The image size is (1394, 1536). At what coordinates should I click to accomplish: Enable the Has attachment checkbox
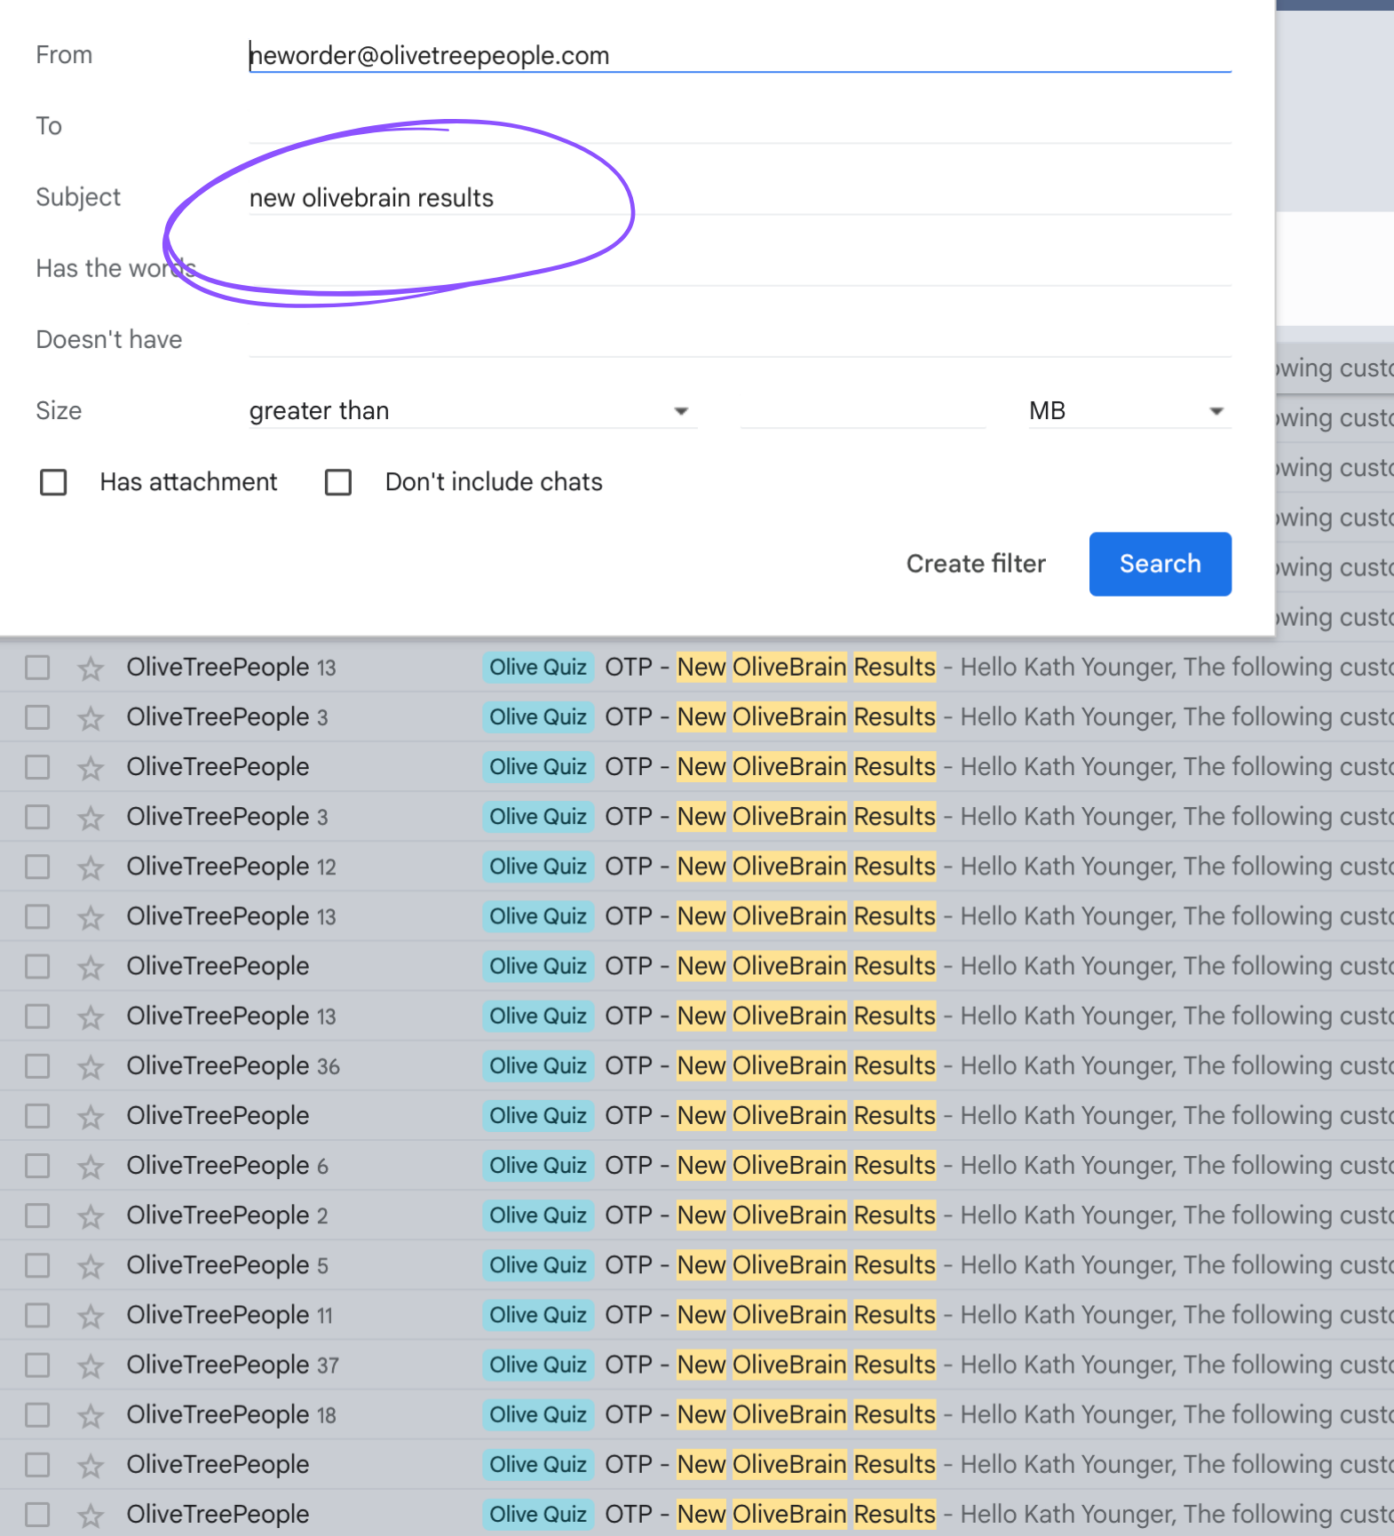point(54,483)
